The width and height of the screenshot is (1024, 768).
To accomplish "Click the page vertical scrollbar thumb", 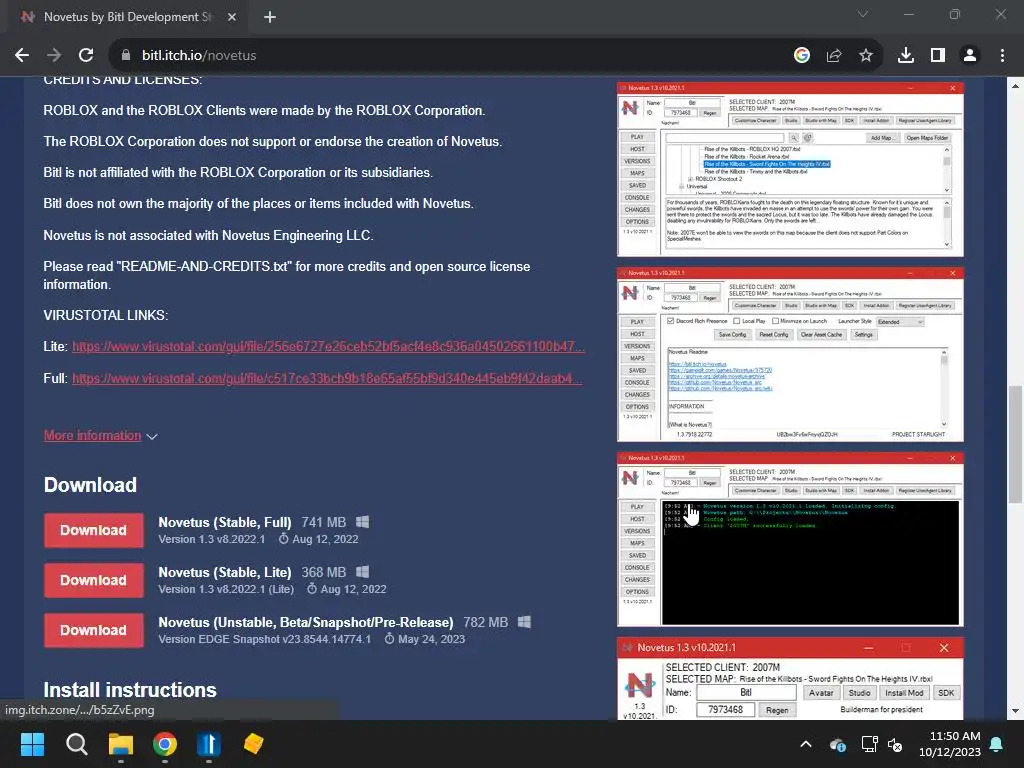I will pos(1015,445).
